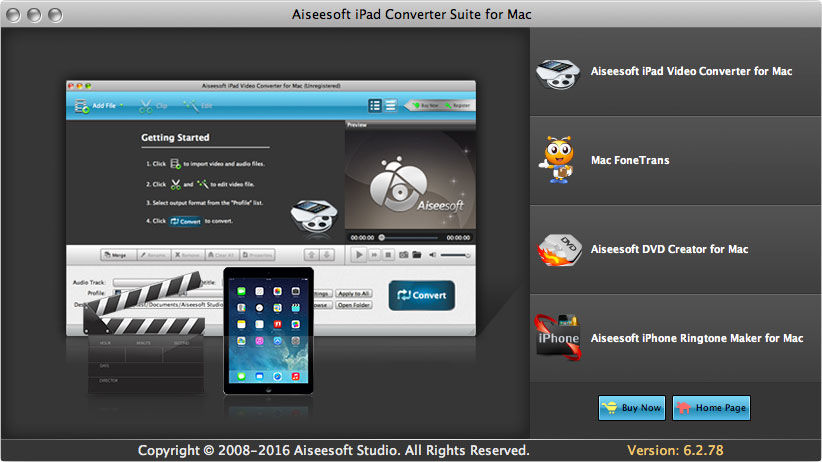Viewport: 822px width, 462px height.
Task: Click the volume slider in the preview player
Action: click(456, 255)
